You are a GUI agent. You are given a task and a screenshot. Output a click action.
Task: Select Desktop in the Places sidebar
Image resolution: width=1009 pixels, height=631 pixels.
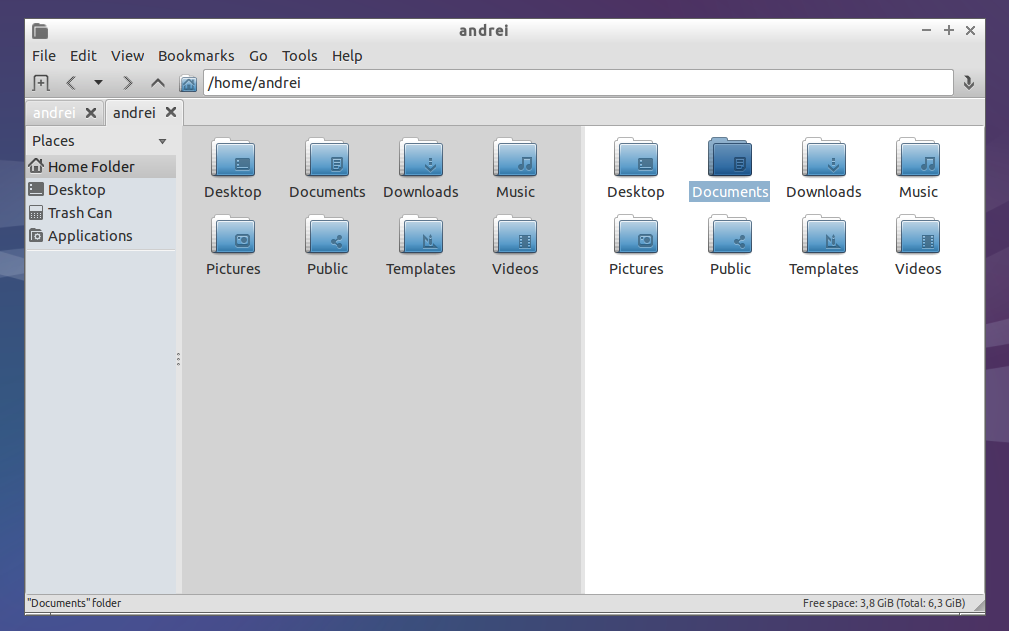(x=101, y=190)
